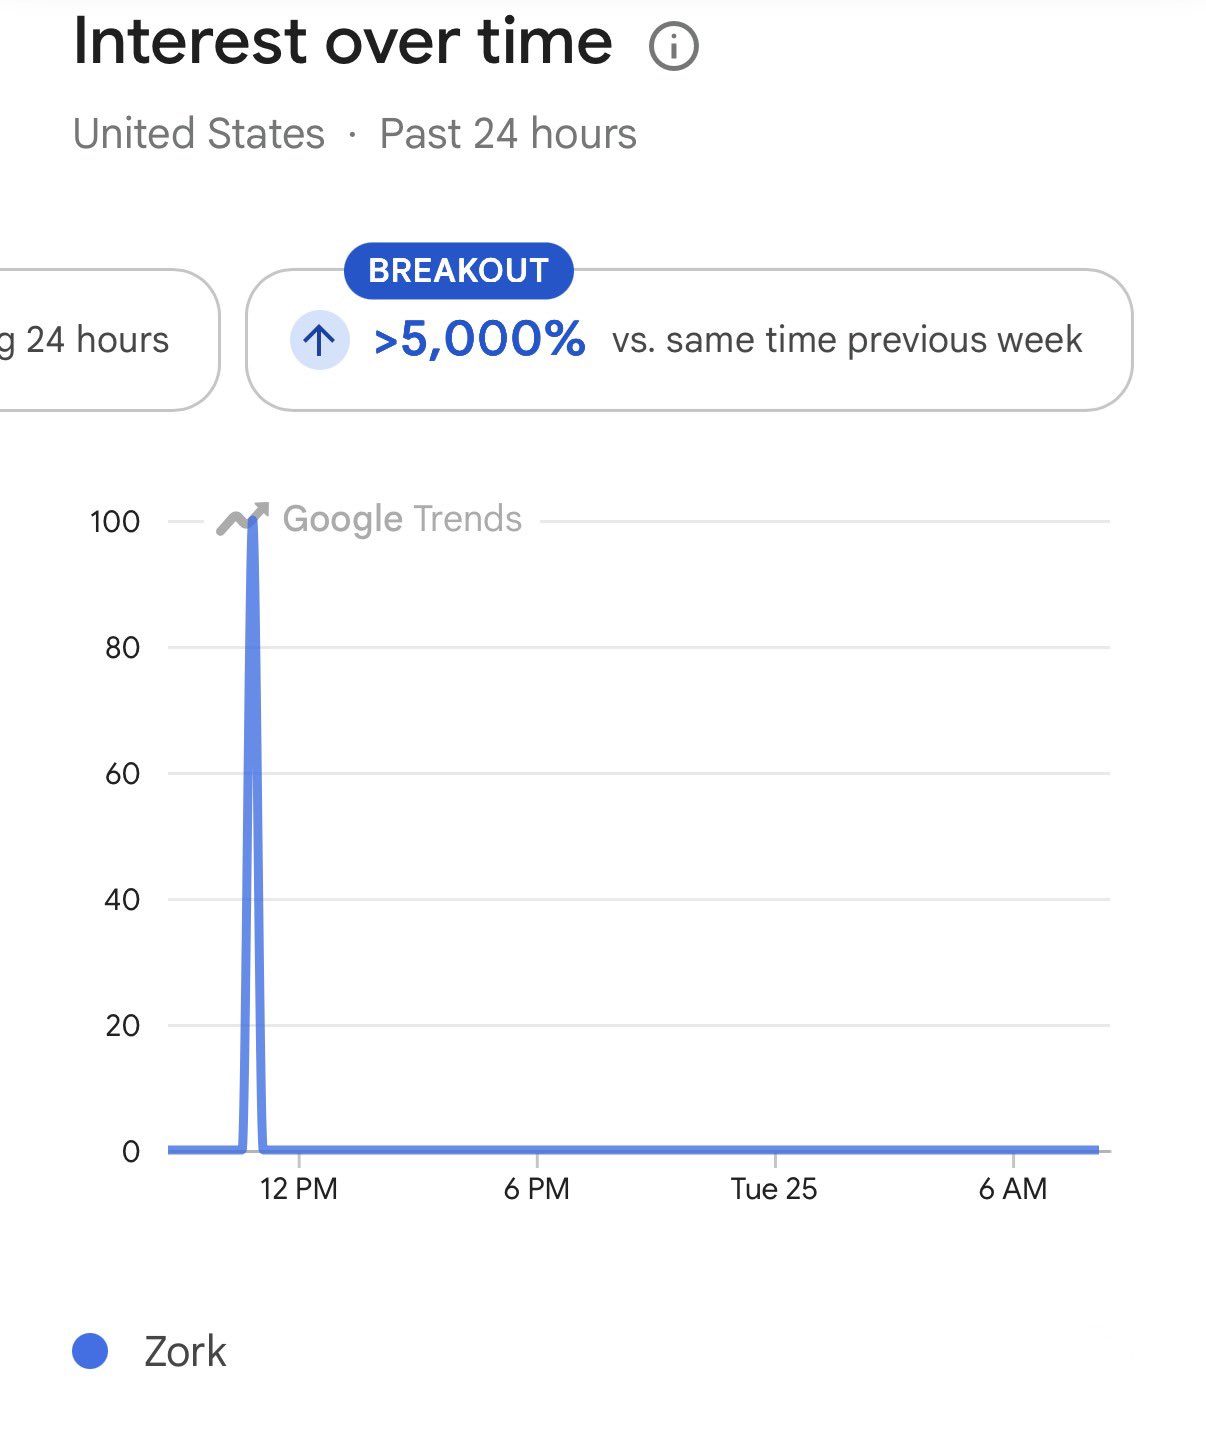This screenshot has width=1206, height=1430.
Task: Click the up arrow icon beside >5,000%
Action: click(319, 340)
